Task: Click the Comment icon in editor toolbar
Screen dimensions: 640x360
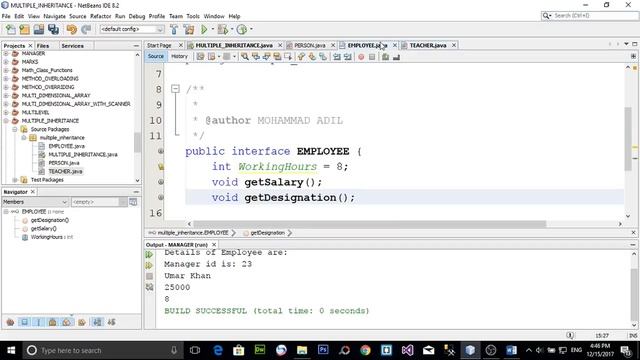Action: 385,57
